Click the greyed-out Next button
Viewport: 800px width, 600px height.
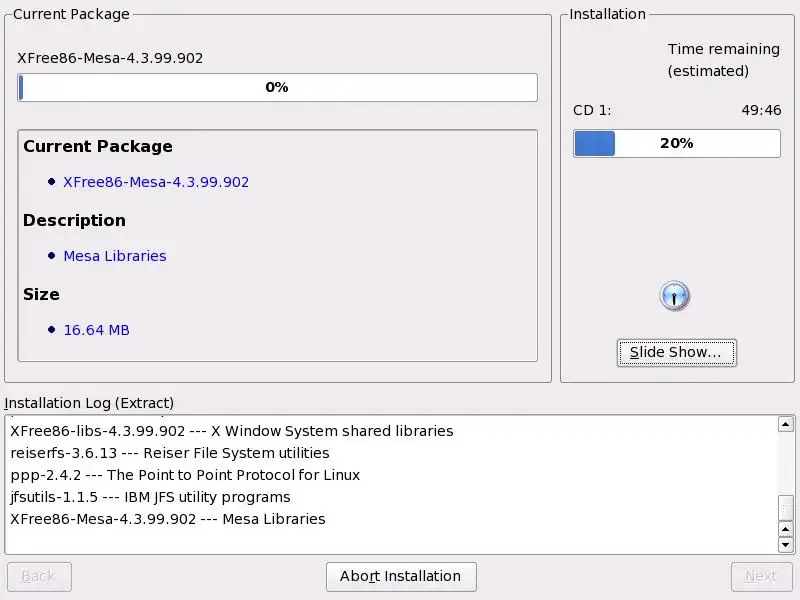761,577
